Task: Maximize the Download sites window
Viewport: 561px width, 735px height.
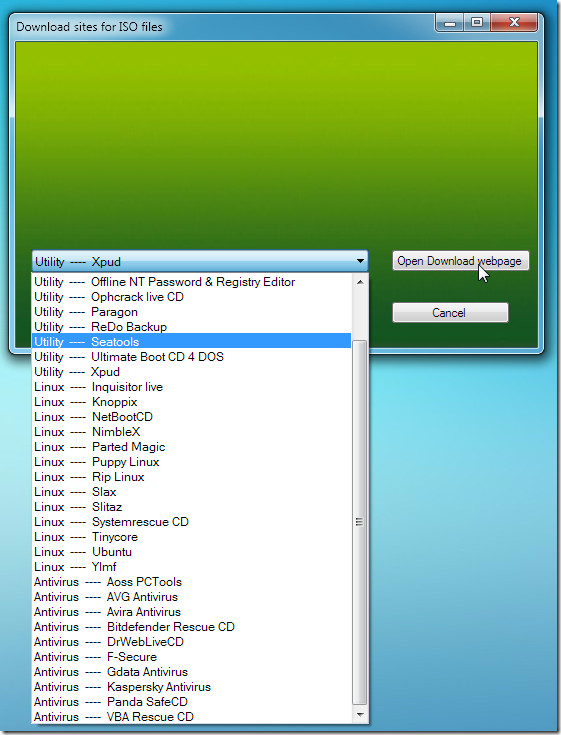Action: [x=477, y=22]
